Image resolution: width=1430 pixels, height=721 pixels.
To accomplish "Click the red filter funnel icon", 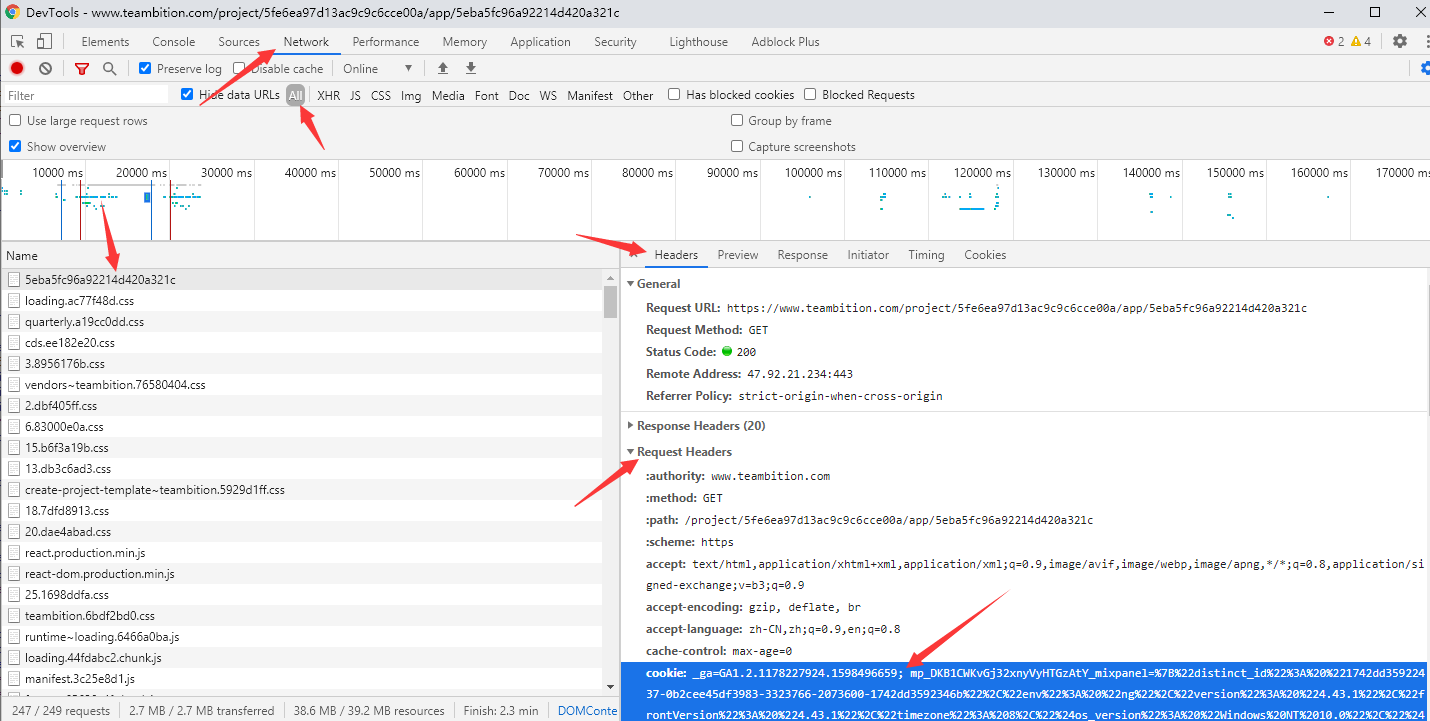I will coord(82,69).
